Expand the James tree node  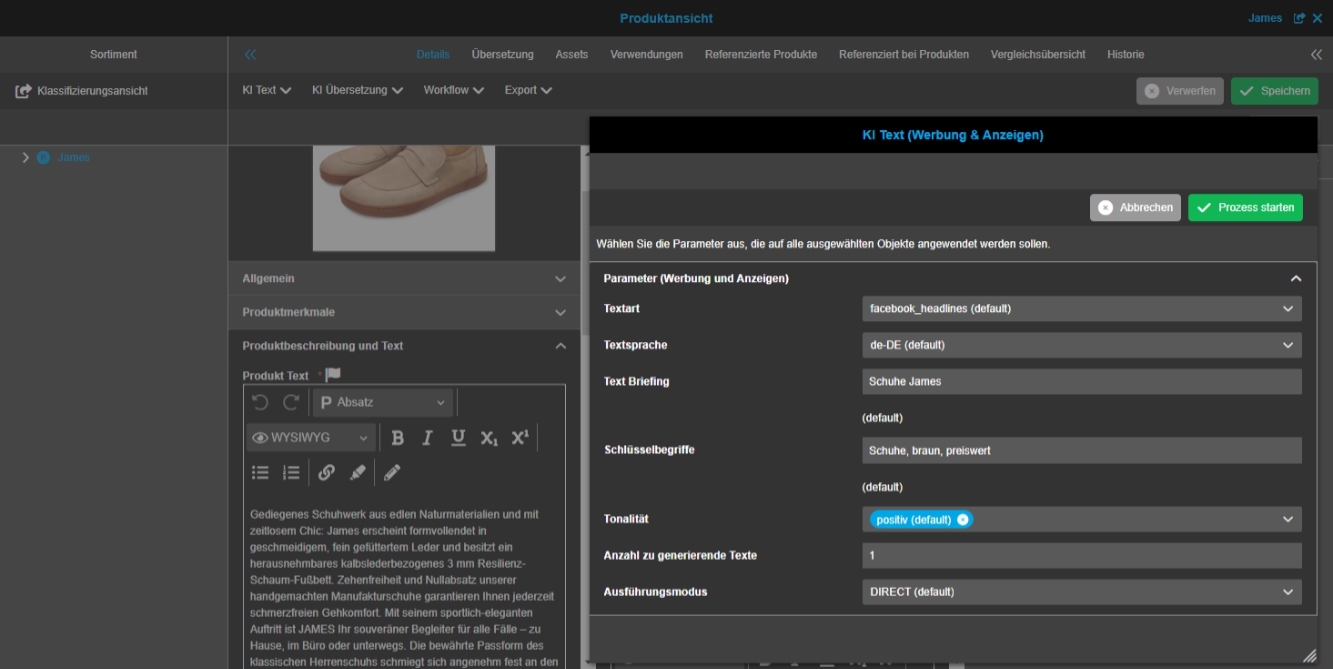coord(25,158)
